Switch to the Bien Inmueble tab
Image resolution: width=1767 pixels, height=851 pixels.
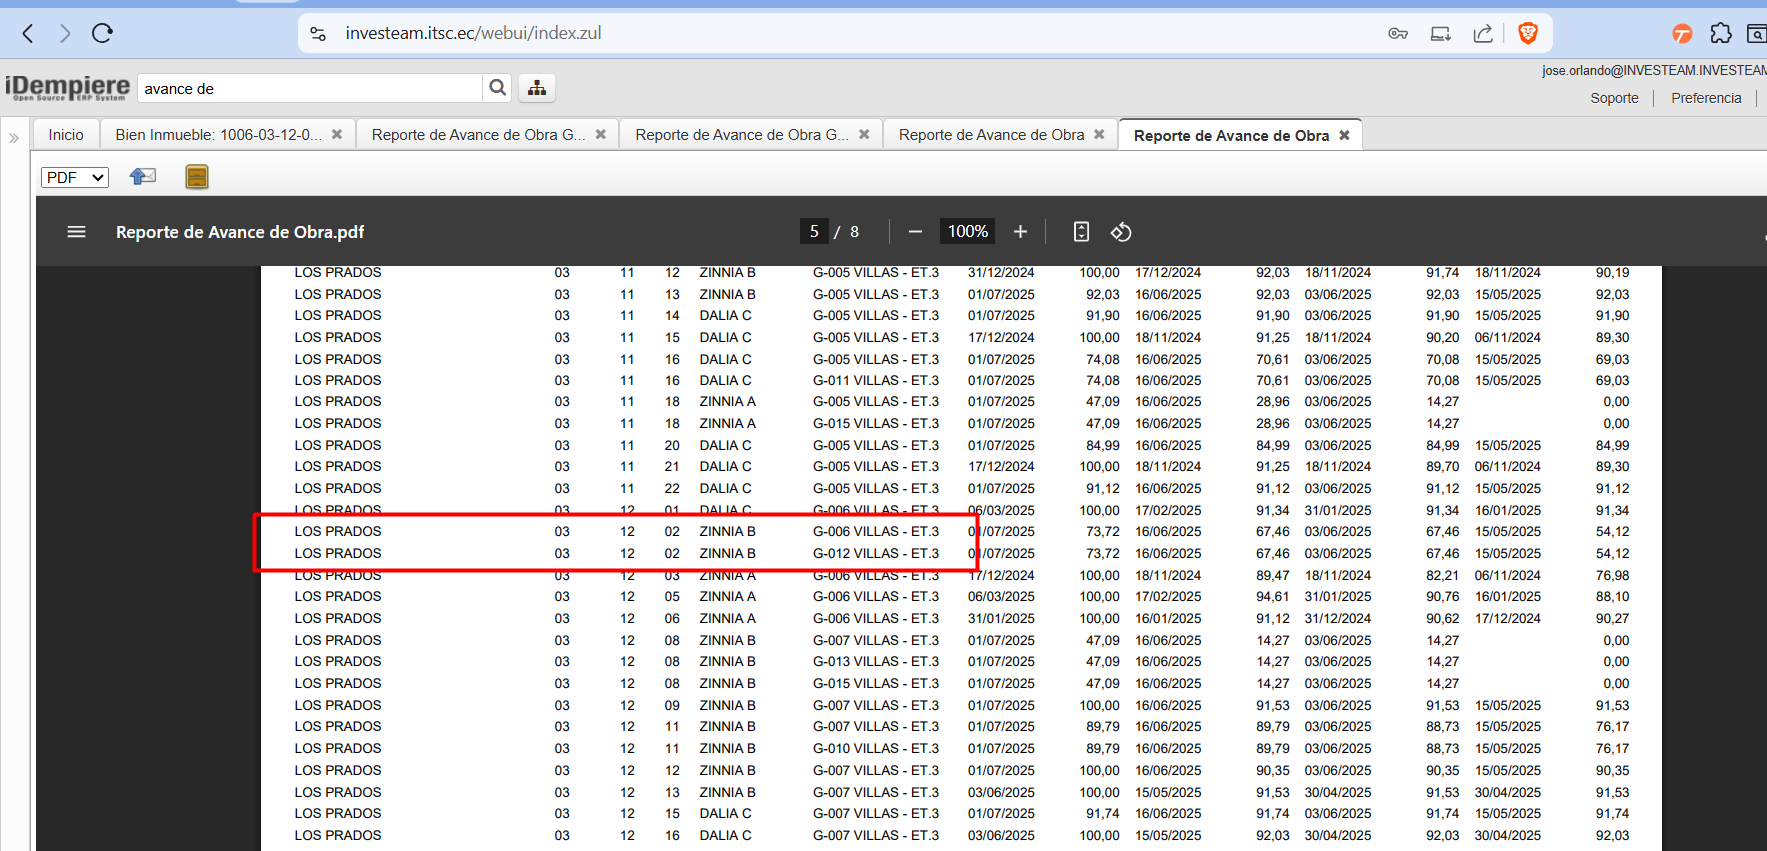[218, 135]
